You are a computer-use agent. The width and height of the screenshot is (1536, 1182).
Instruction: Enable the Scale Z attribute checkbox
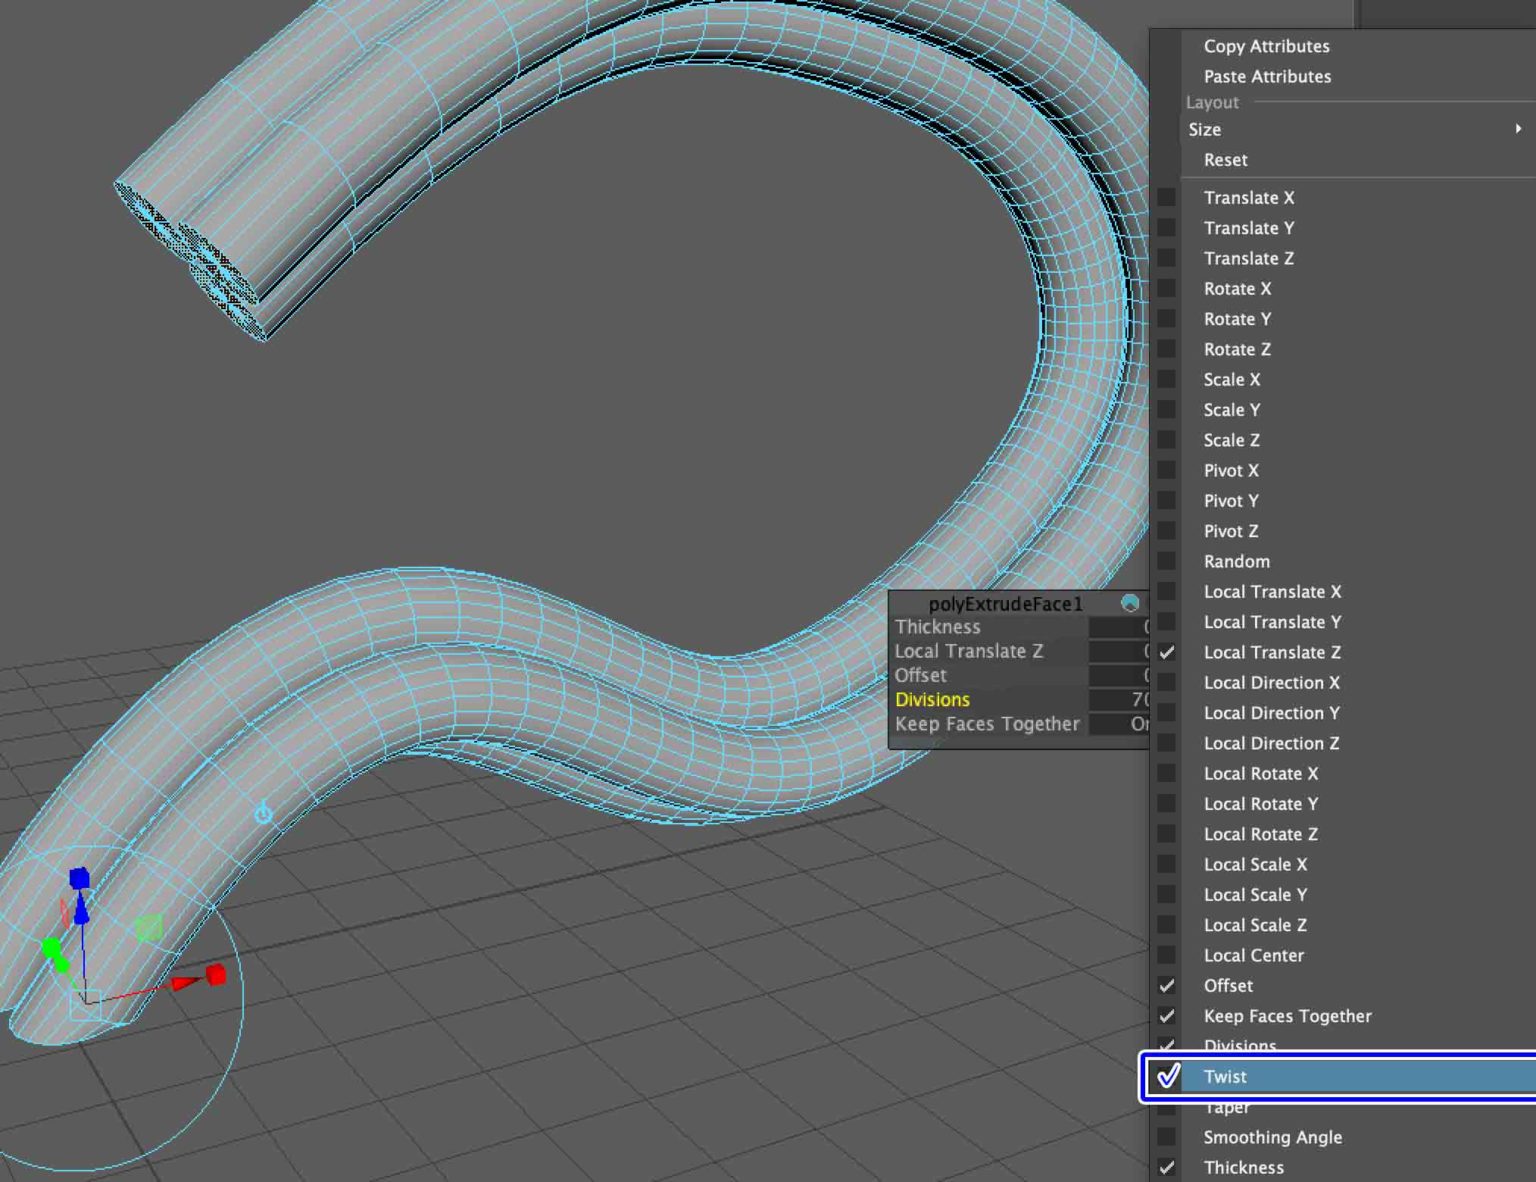tap(1166, 440)
